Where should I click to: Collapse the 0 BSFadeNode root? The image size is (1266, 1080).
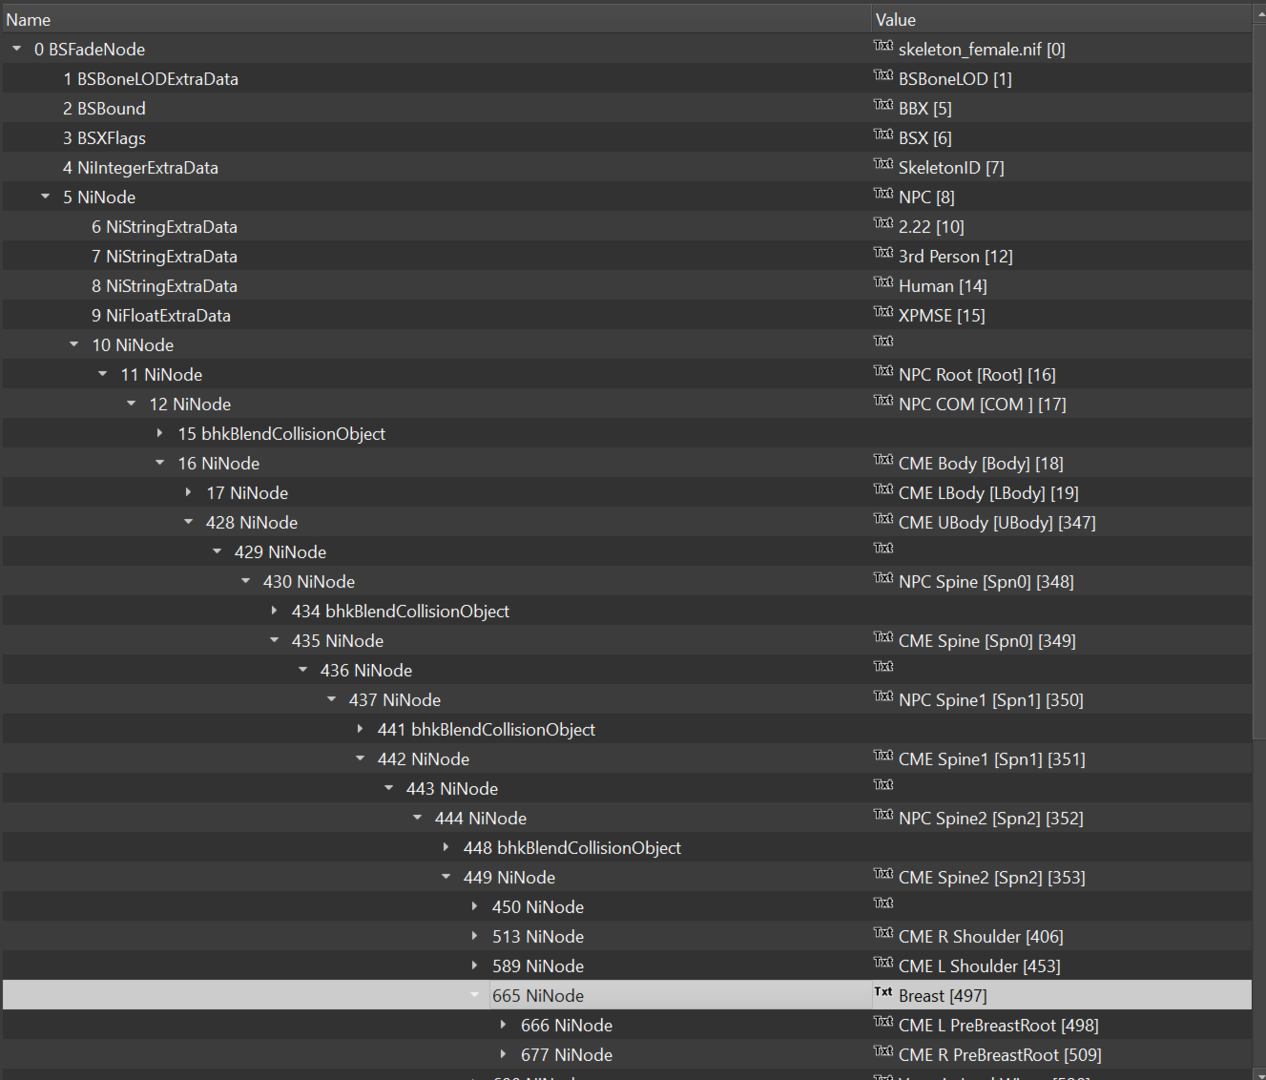pyautogui.click(x=17, y=49)
